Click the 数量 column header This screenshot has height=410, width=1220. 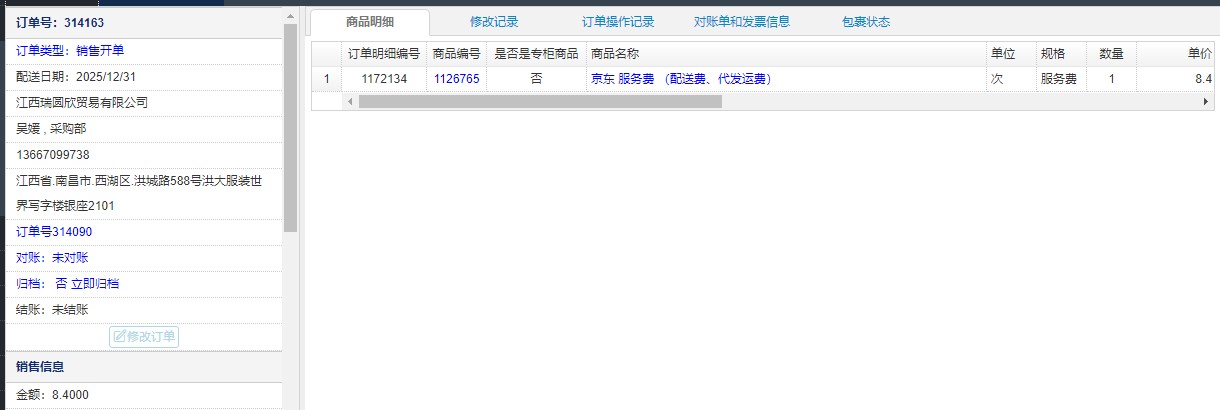tap(1111, 54)
